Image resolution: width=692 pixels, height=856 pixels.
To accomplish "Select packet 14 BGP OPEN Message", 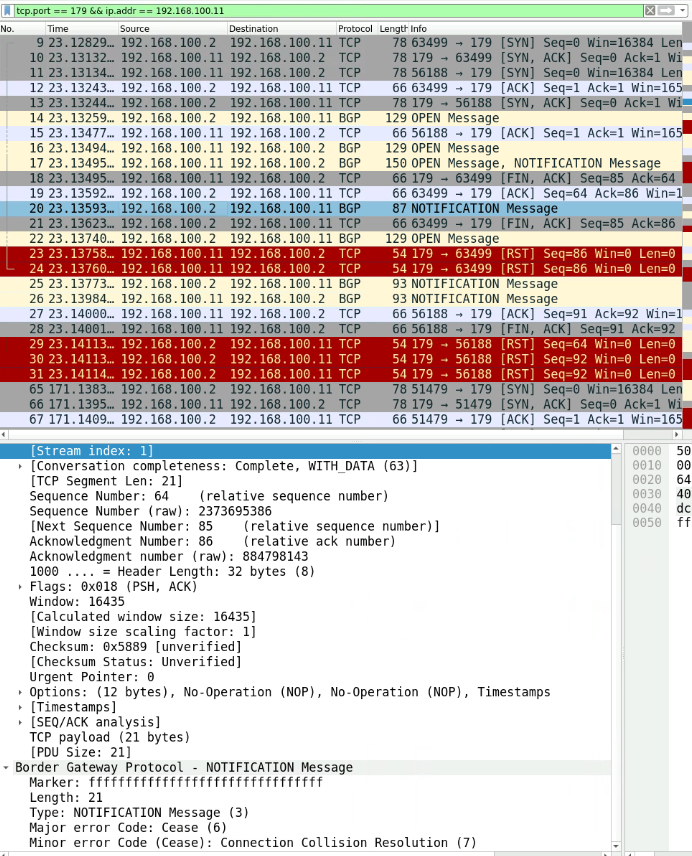I will click(341, 118).
